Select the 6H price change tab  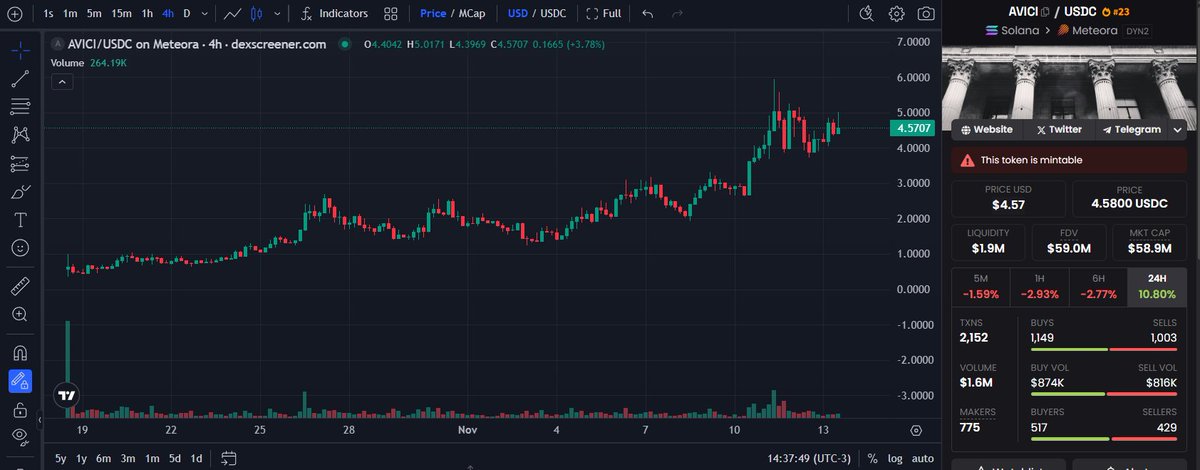coord(1098,287)
